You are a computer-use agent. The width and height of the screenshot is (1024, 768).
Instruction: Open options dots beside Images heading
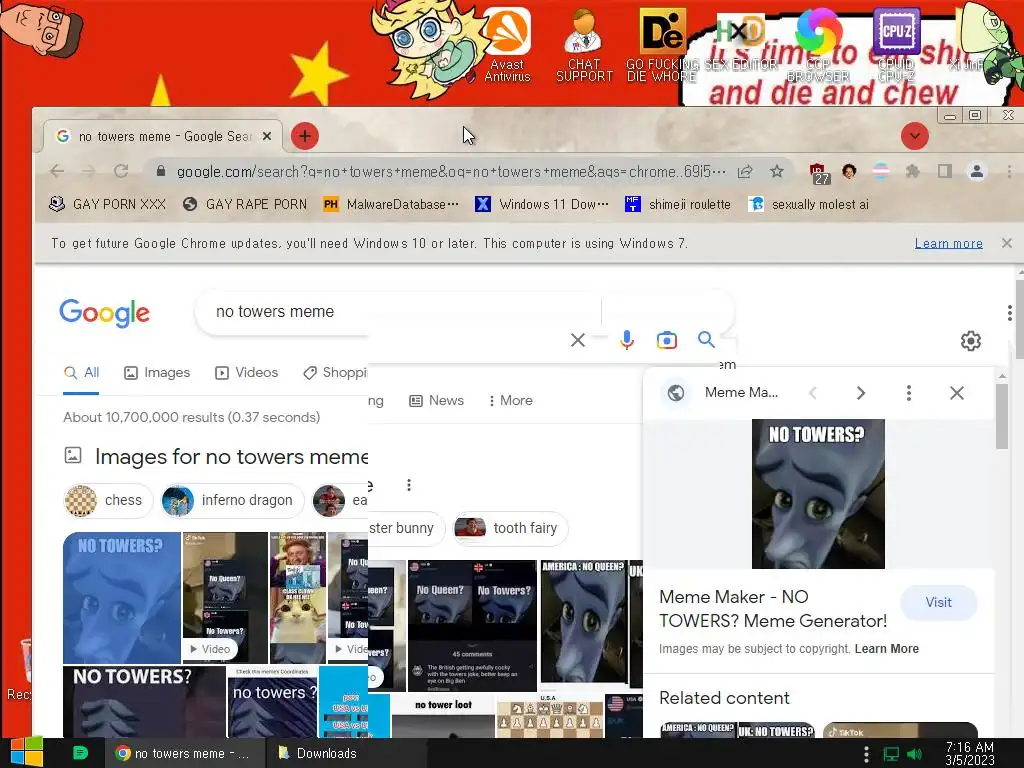pos(409,485)
